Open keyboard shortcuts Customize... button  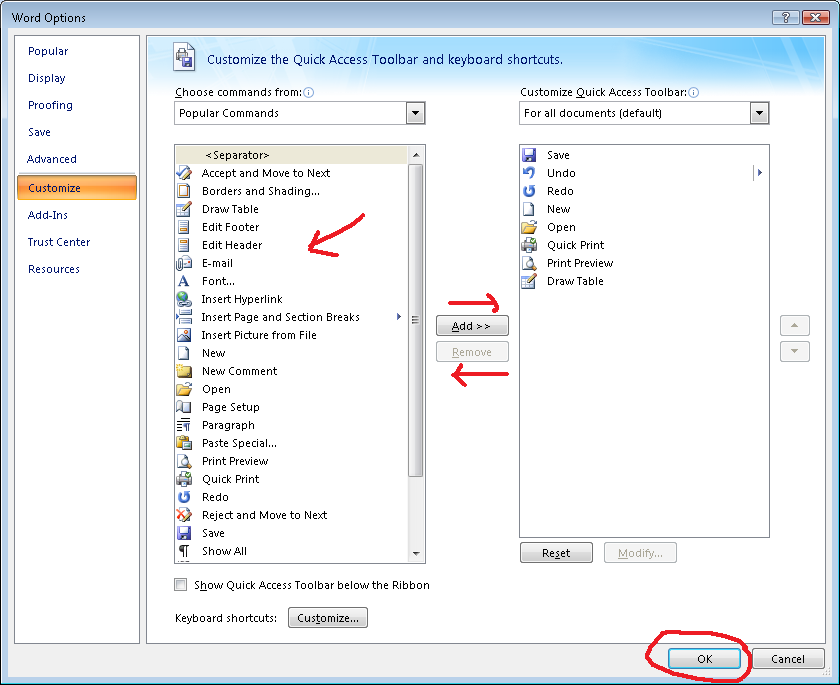[328, 618]
